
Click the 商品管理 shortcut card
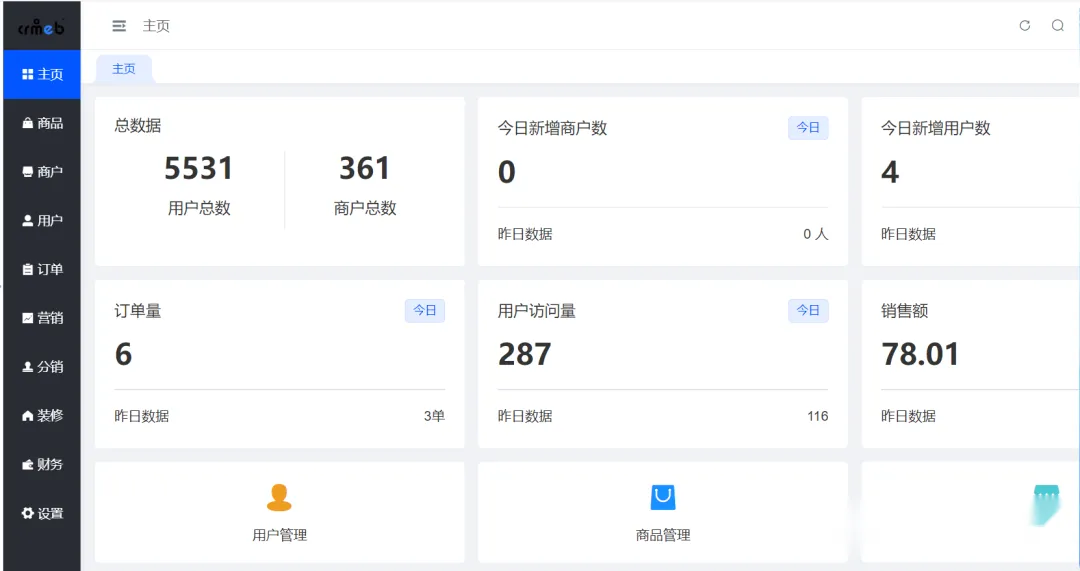click(663, 512)
